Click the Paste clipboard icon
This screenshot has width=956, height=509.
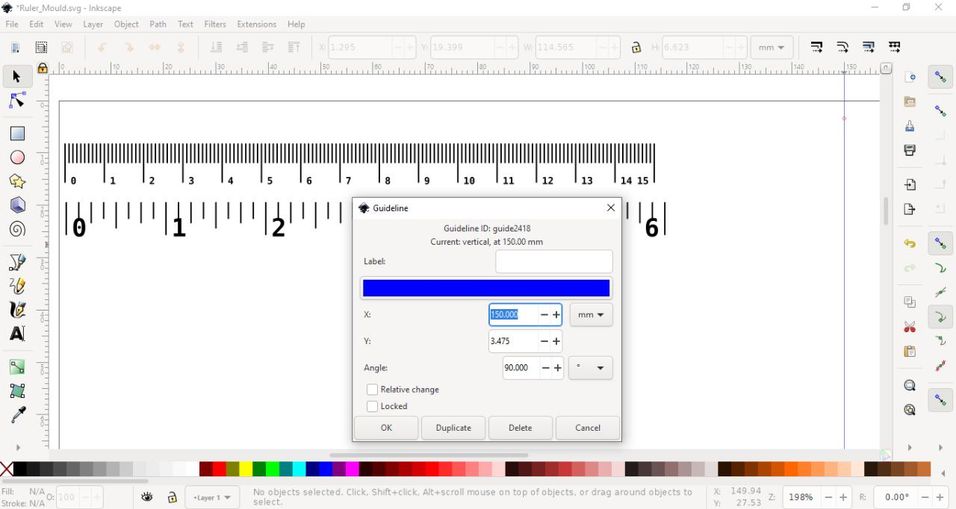coord(910,351)
